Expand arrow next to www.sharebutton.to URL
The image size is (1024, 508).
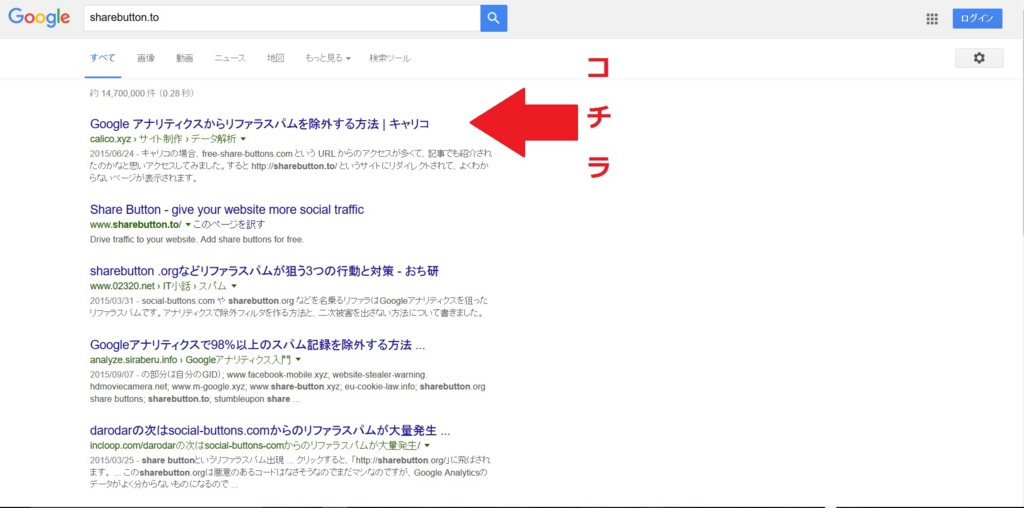click(188, 225)
